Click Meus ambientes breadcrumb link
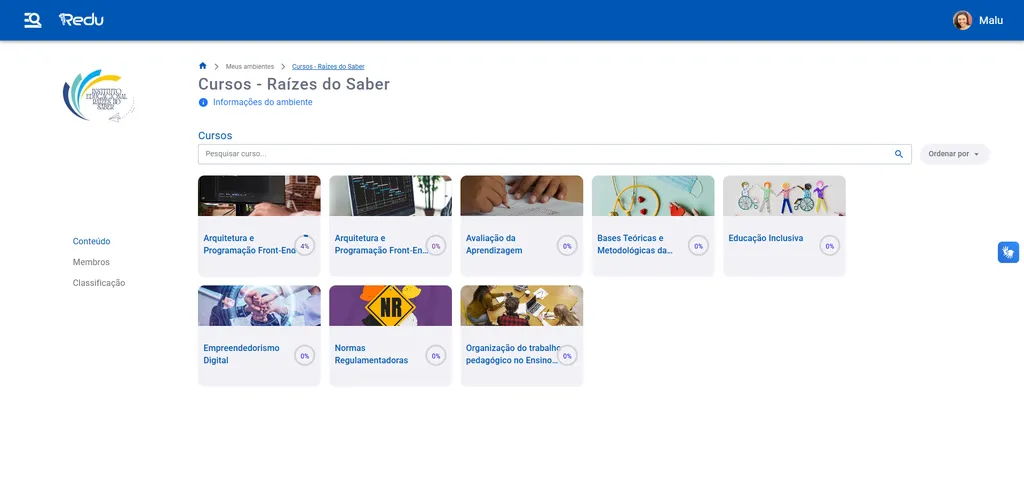Viewport: 1024px width, 503px height. tap(249, 66)
